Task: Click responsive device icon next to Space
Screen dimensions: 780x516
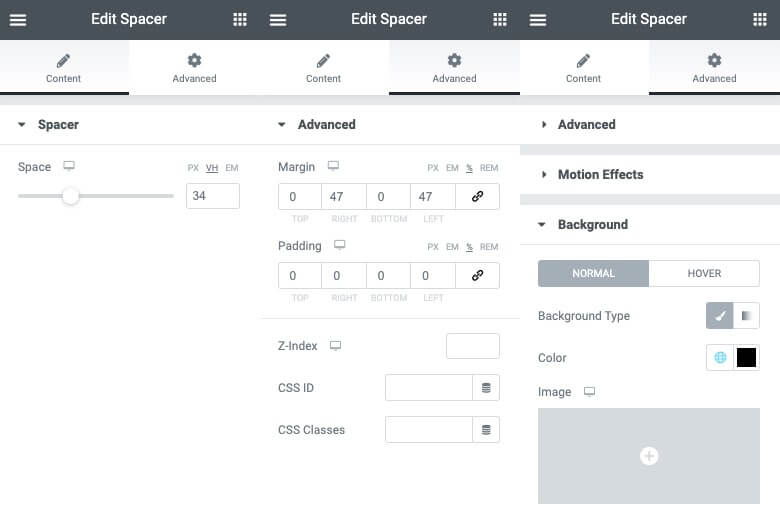Action: pyautogui.click(x=69, y=166)
